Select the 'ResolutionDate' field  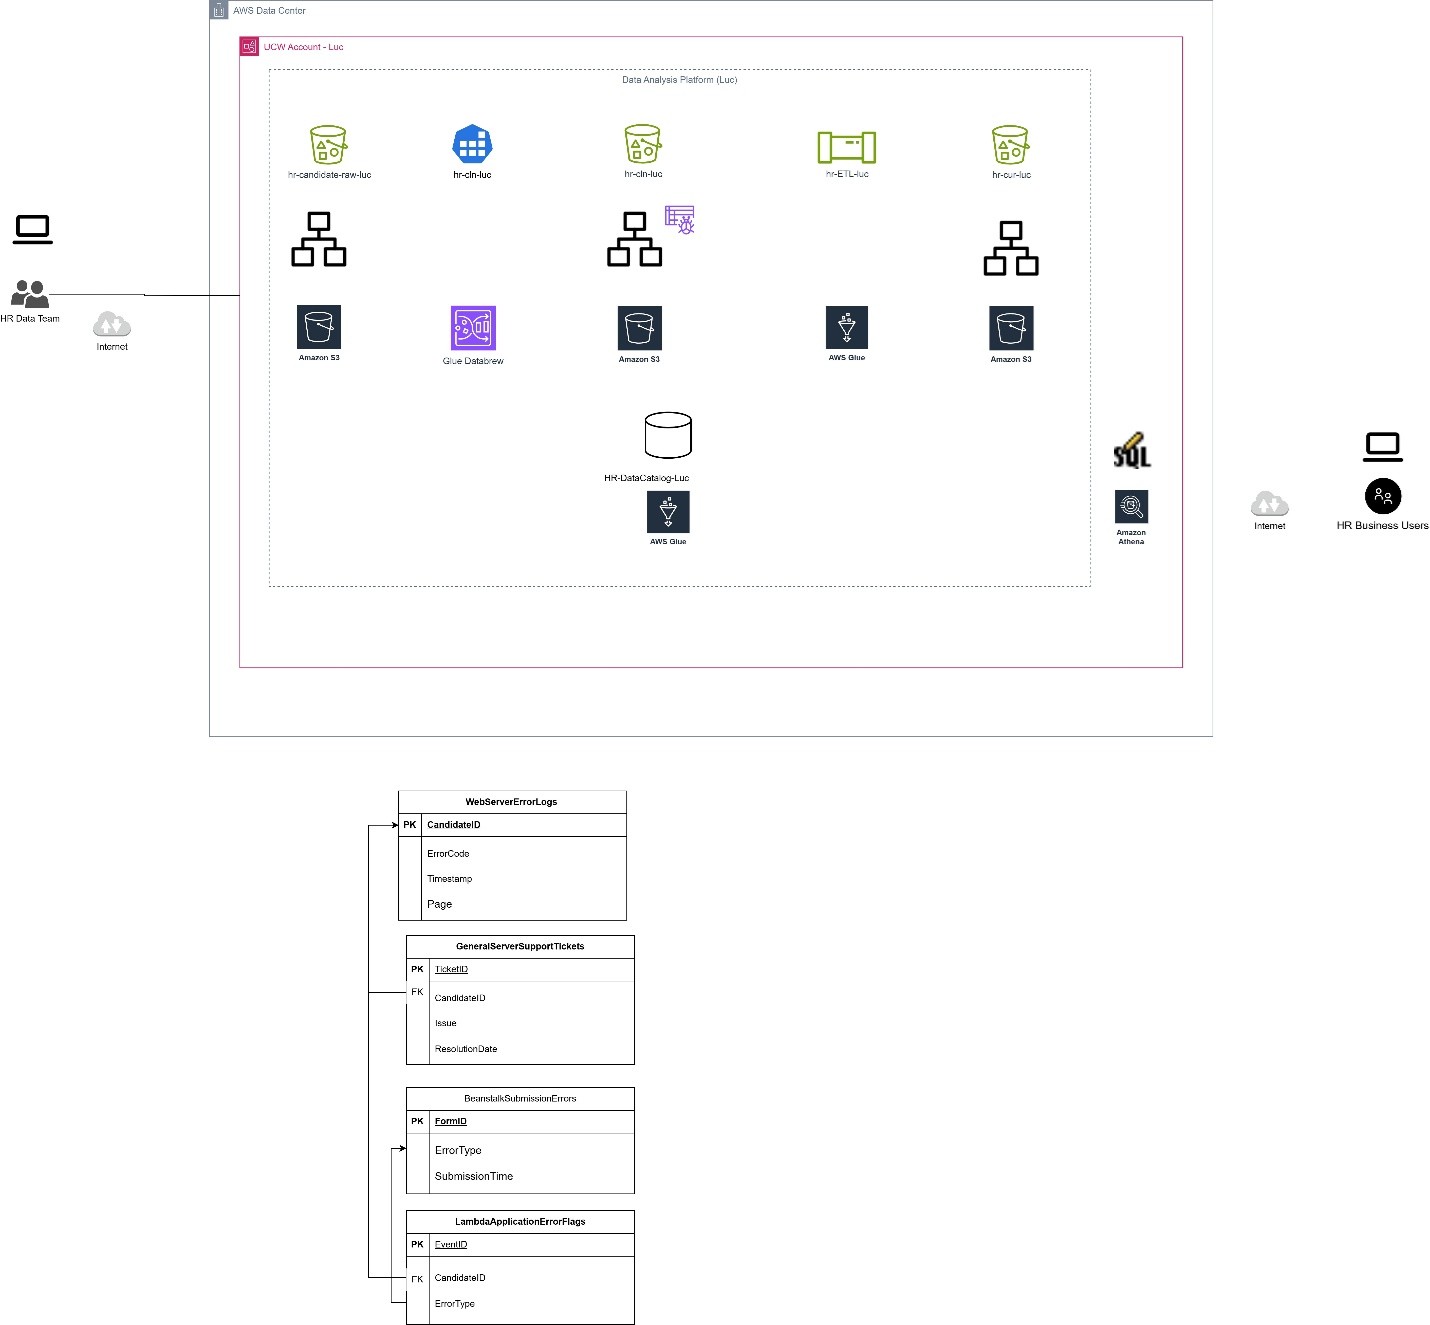pyautogui.click(x=466, y=1049)
